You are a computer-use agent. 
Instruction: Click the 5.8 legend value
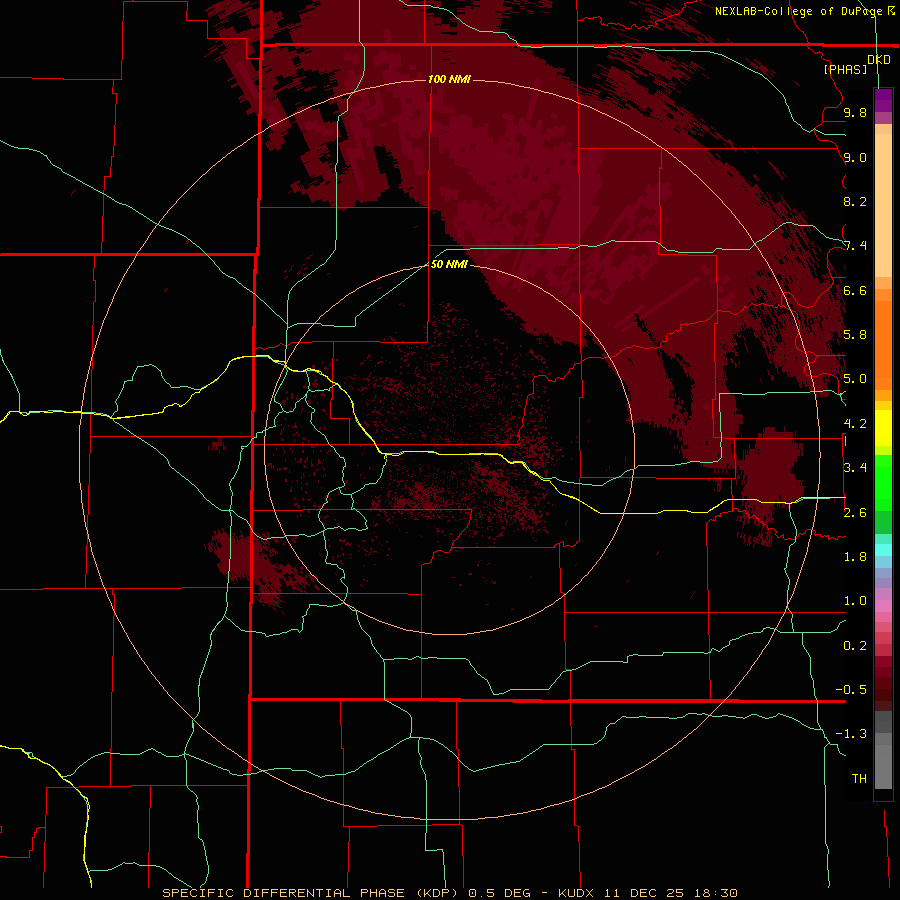coord(855,335)
